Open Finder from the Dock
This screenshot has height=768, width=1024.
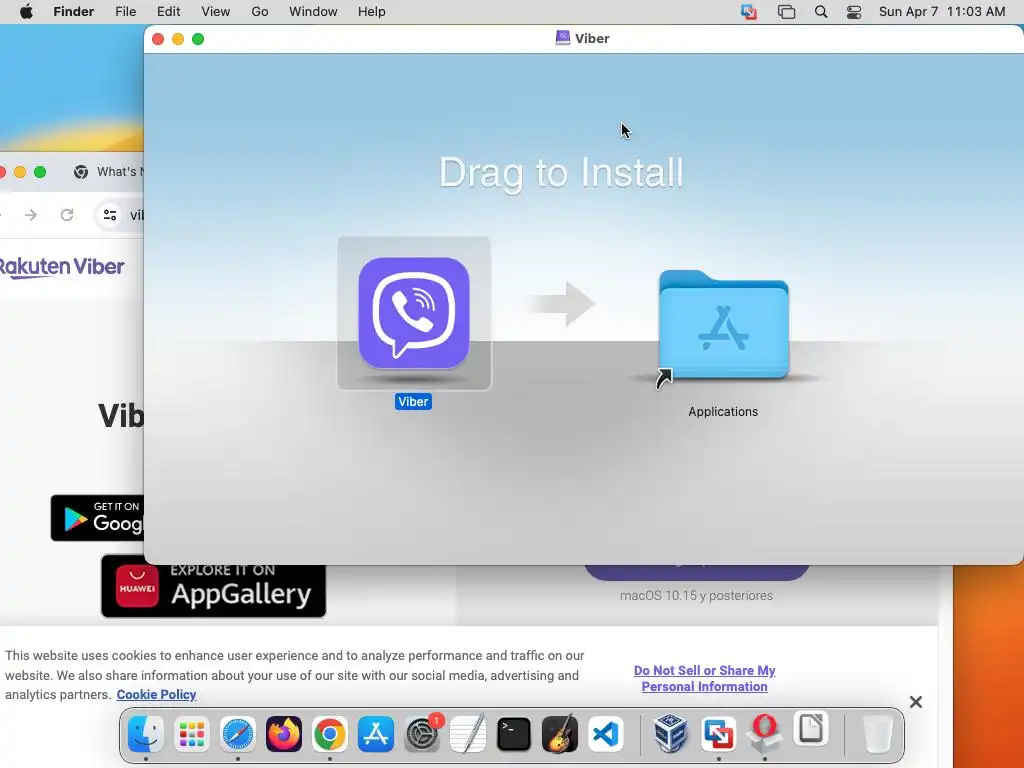(145, 734)
